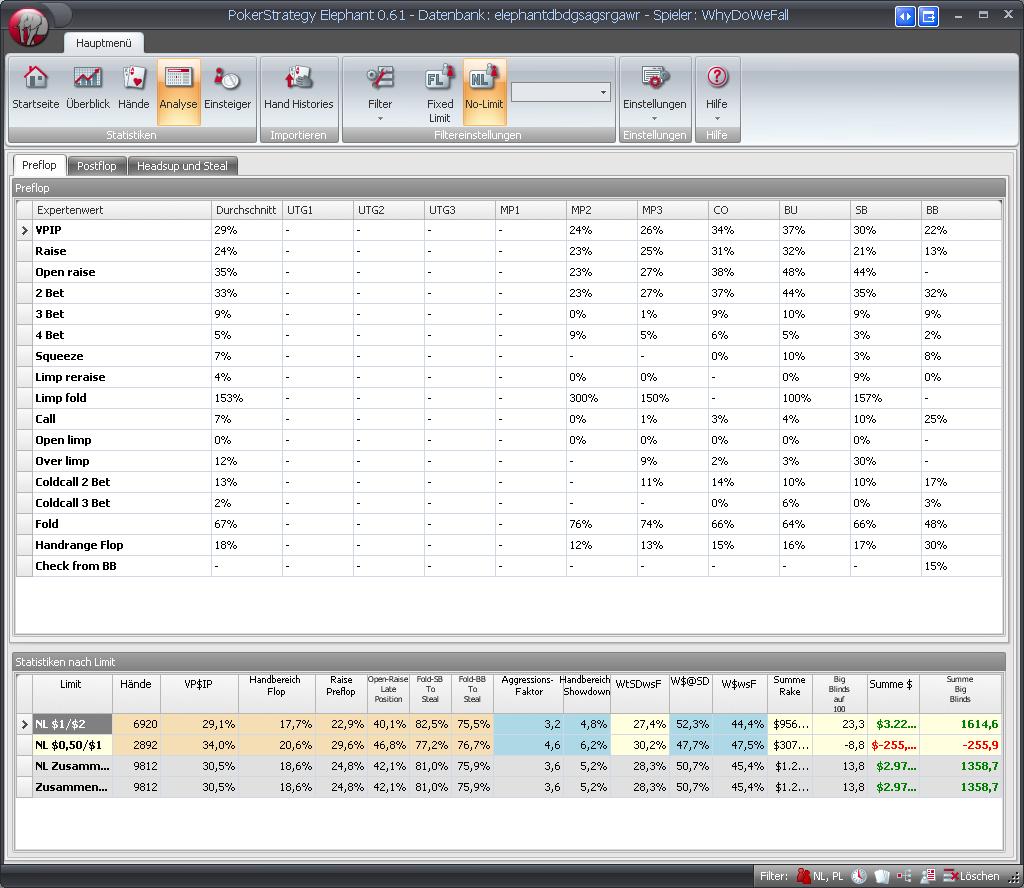Toggle the Fixed Limit filter
Screen dimensions: 1024x888
click(440, 93)
